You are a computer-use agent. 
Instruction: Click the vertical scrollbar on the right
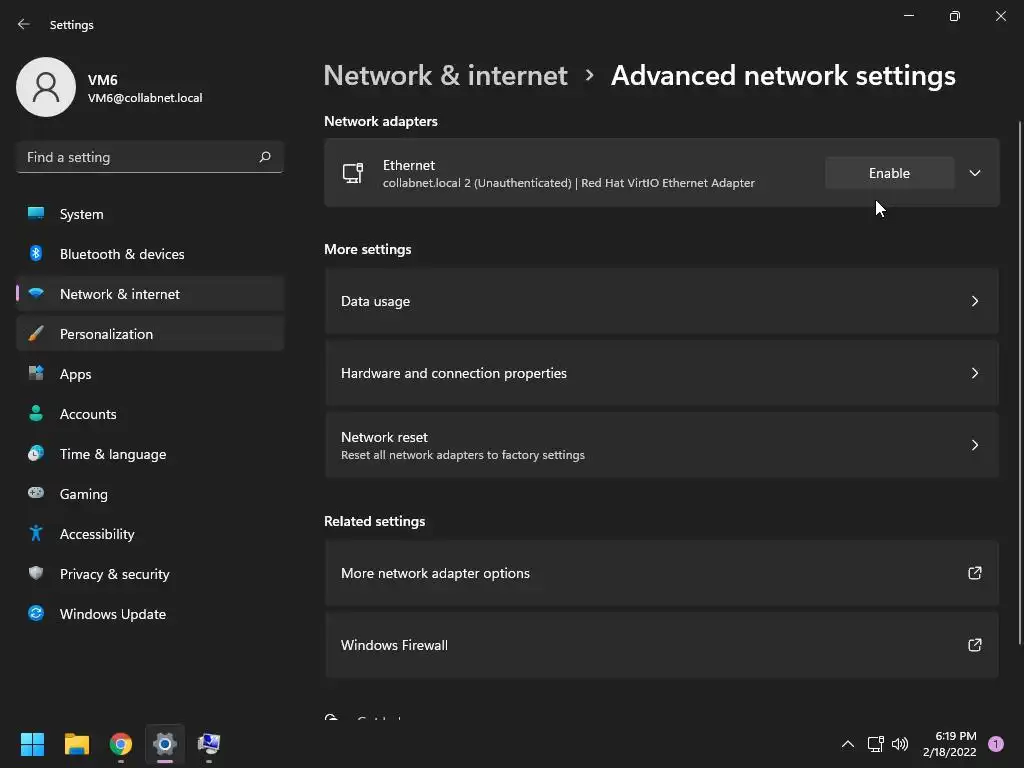pos(1020,380)
